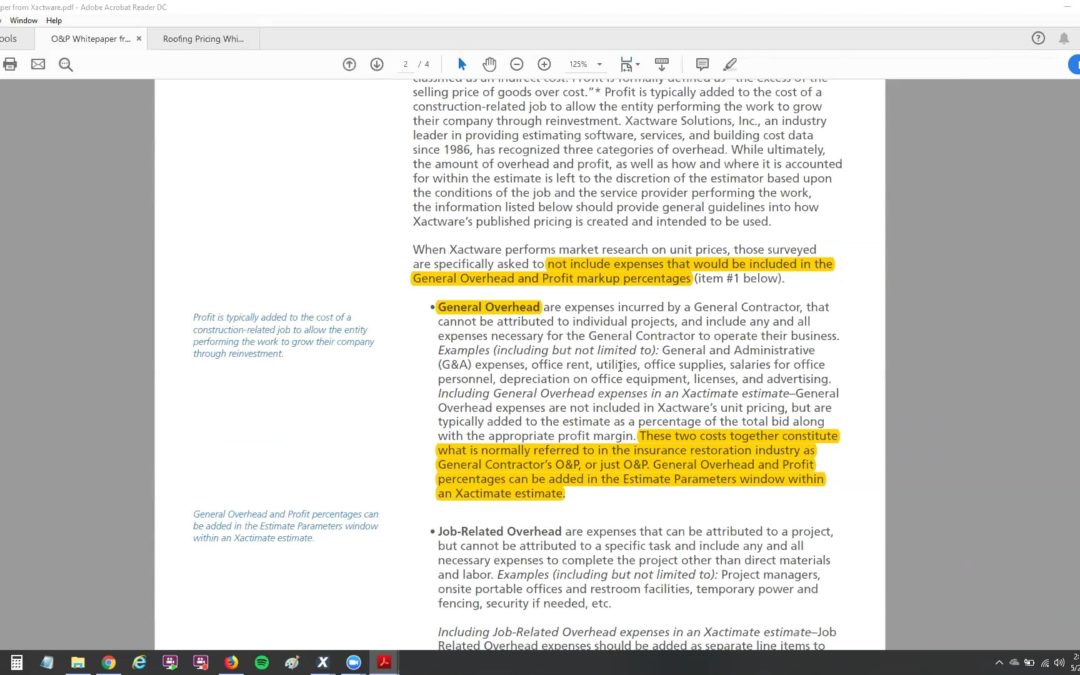The image size is (1080, 675).
Task: Click the sidebar note about Estimate Parameters window
Action: pyautogui.click(x=286, y=526)
